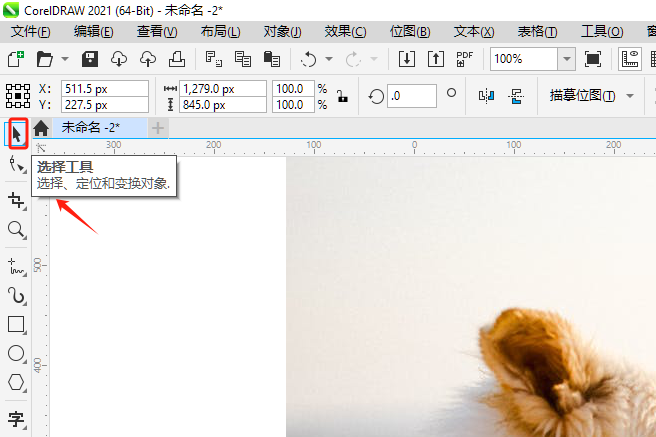Toggle full-screen preview icon

593,59
